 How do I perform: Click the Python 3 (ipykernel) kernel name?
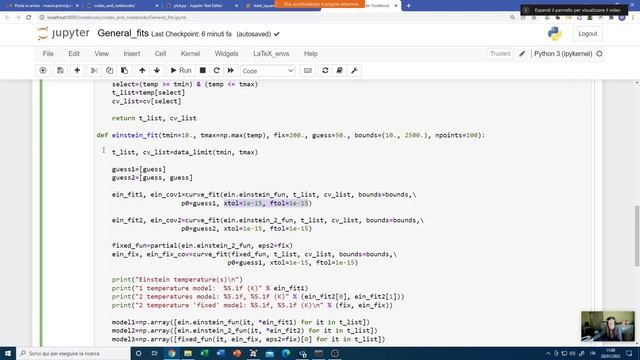pos(563,53)
